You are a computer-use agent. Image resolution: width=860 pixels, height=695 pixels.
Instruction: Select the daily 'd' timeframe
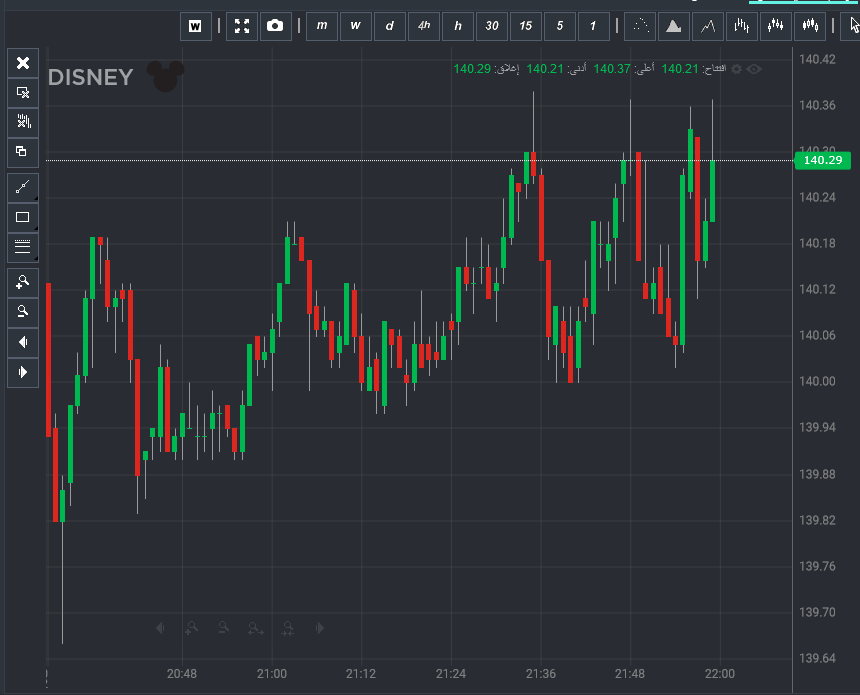[x=390, y=26]
